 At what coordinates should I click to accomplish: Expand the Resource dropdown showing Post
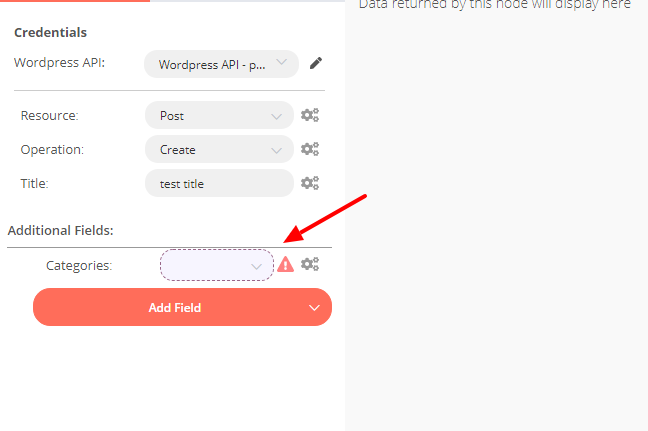point(219,115)
